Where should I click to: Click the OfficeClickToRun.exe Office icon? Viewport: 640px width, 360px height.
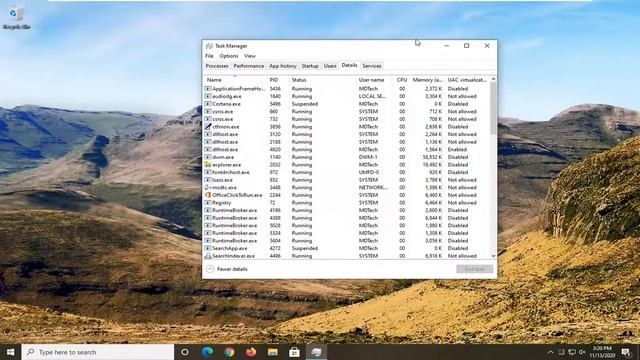click(x=208, y=195)
